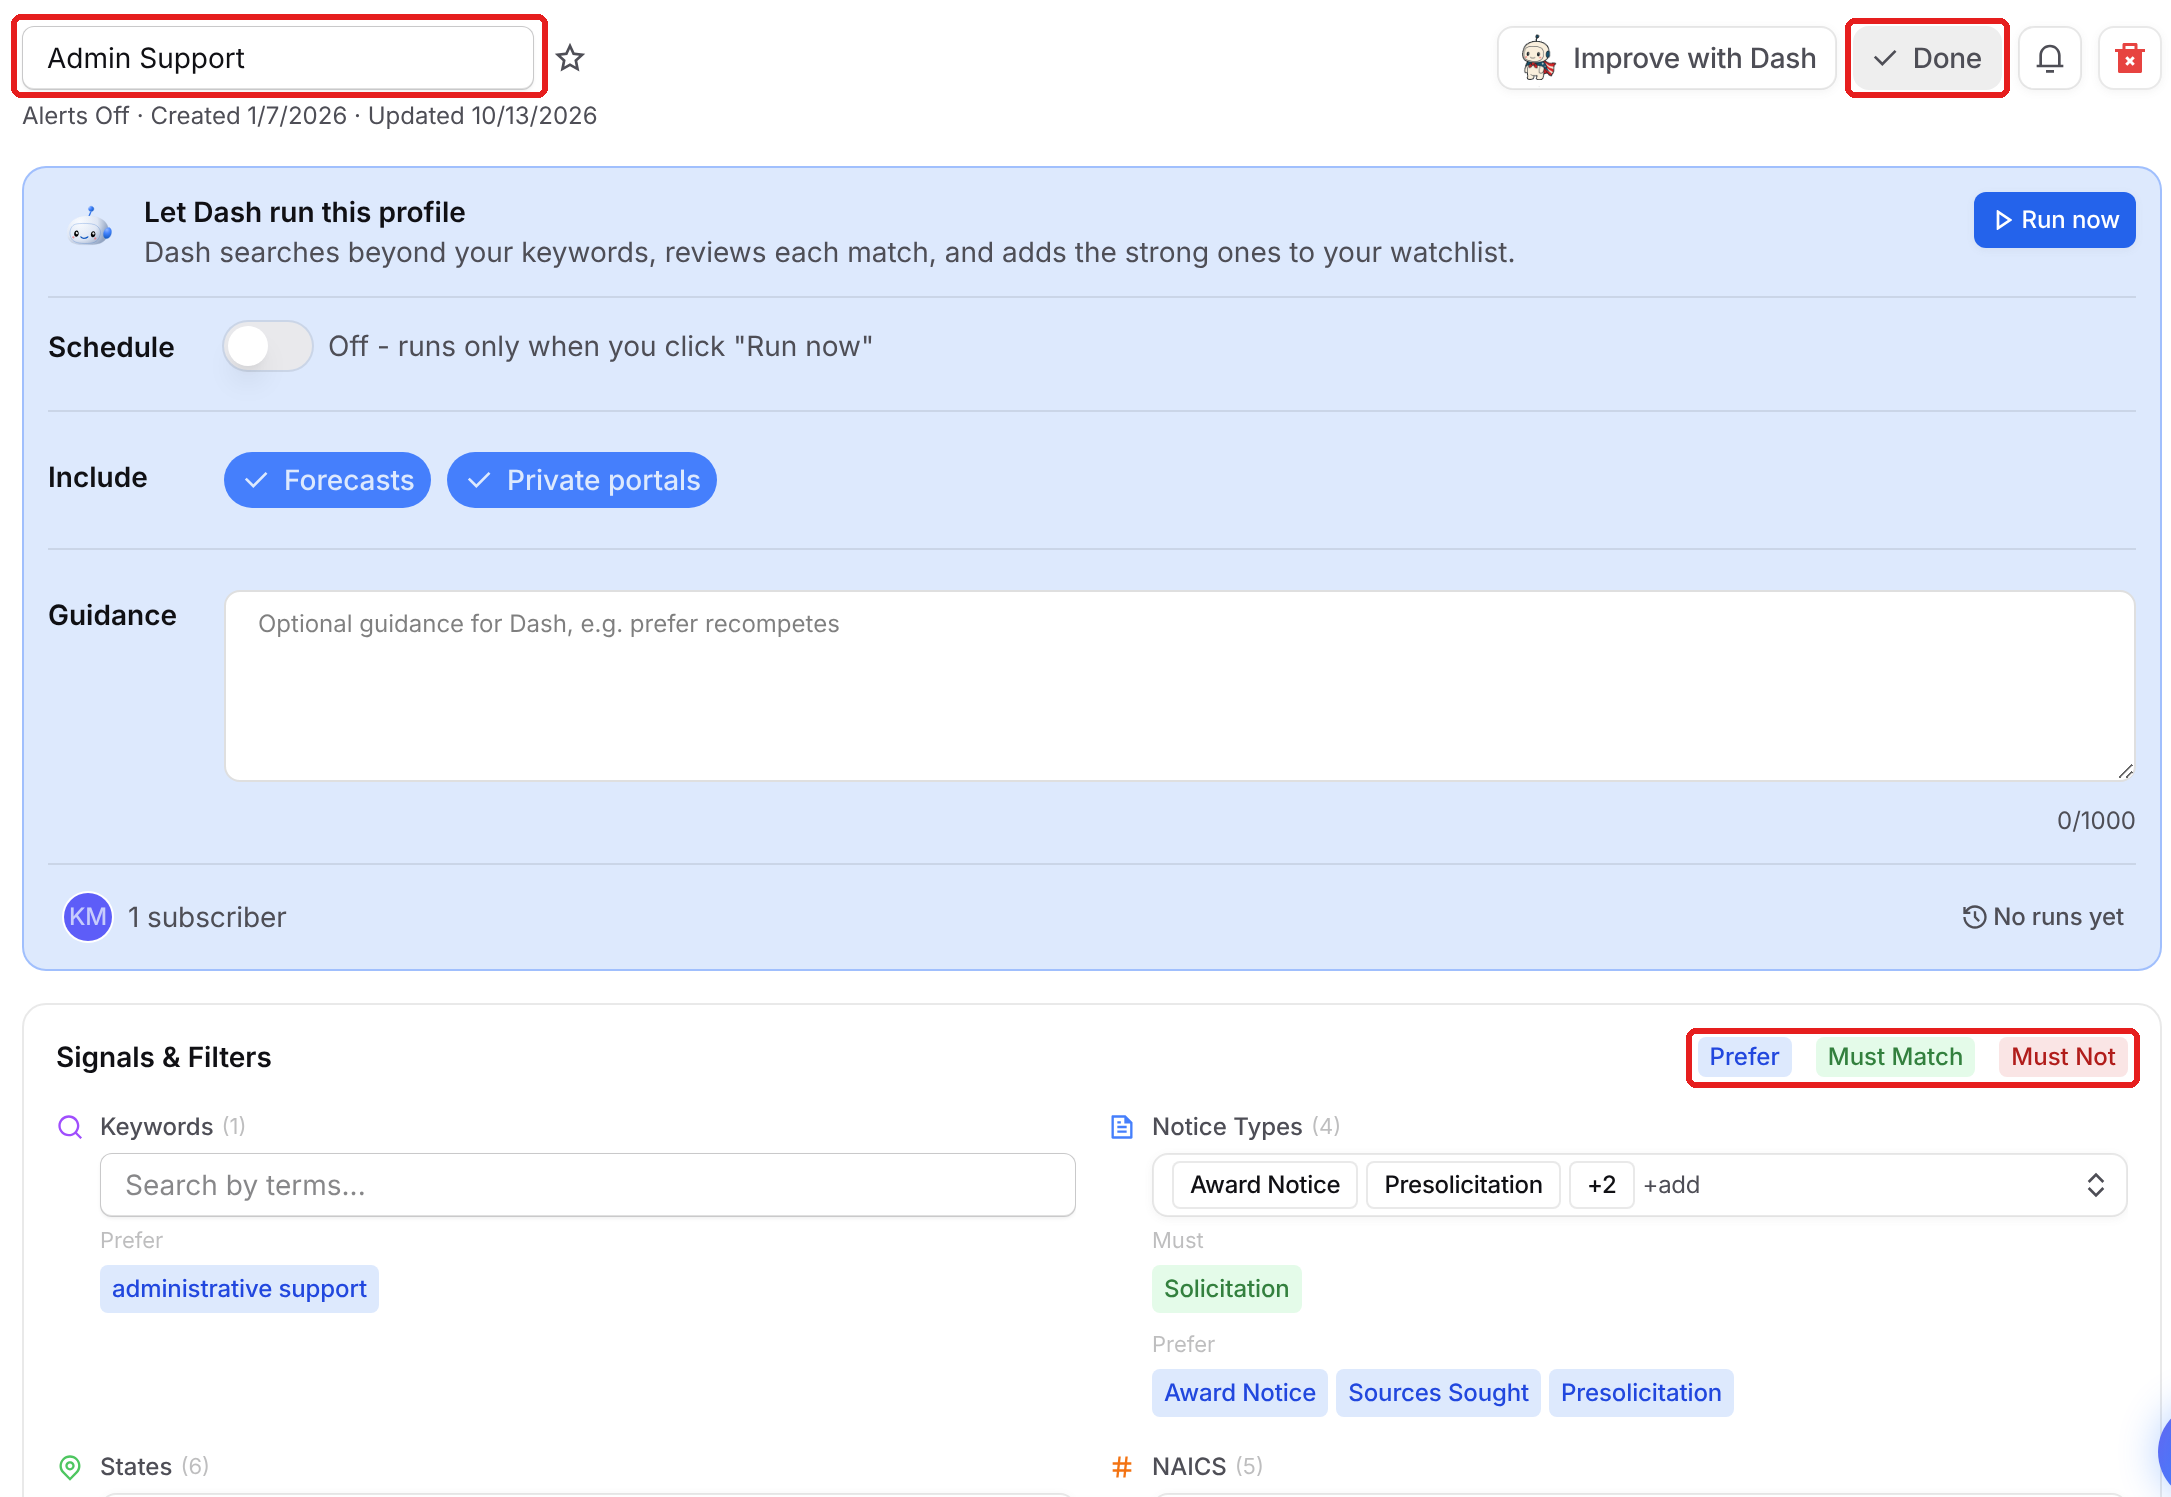
Task: Click Improve with Dash button
Action: click(1667, 58)
